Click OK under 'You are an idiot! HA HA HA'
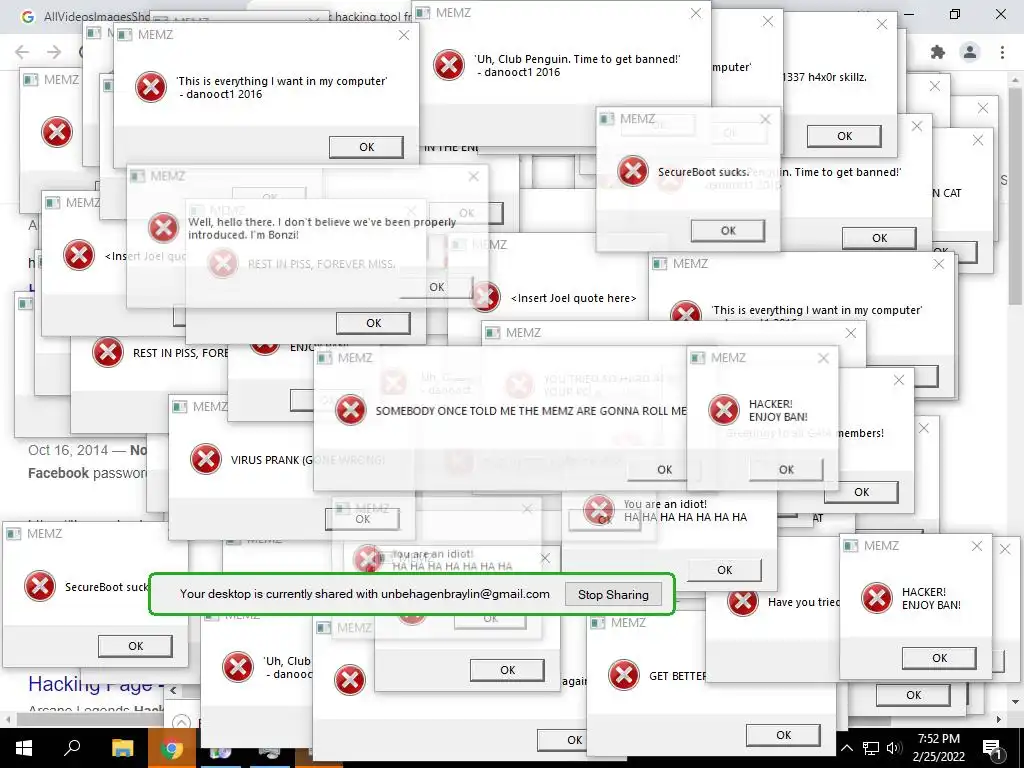 click(x=725, y=569)
